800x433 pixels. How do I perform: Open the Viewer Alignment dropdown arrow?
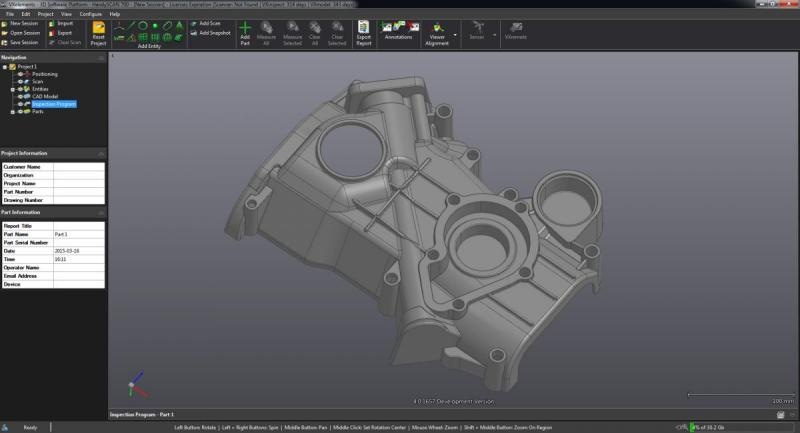(455, 35)
